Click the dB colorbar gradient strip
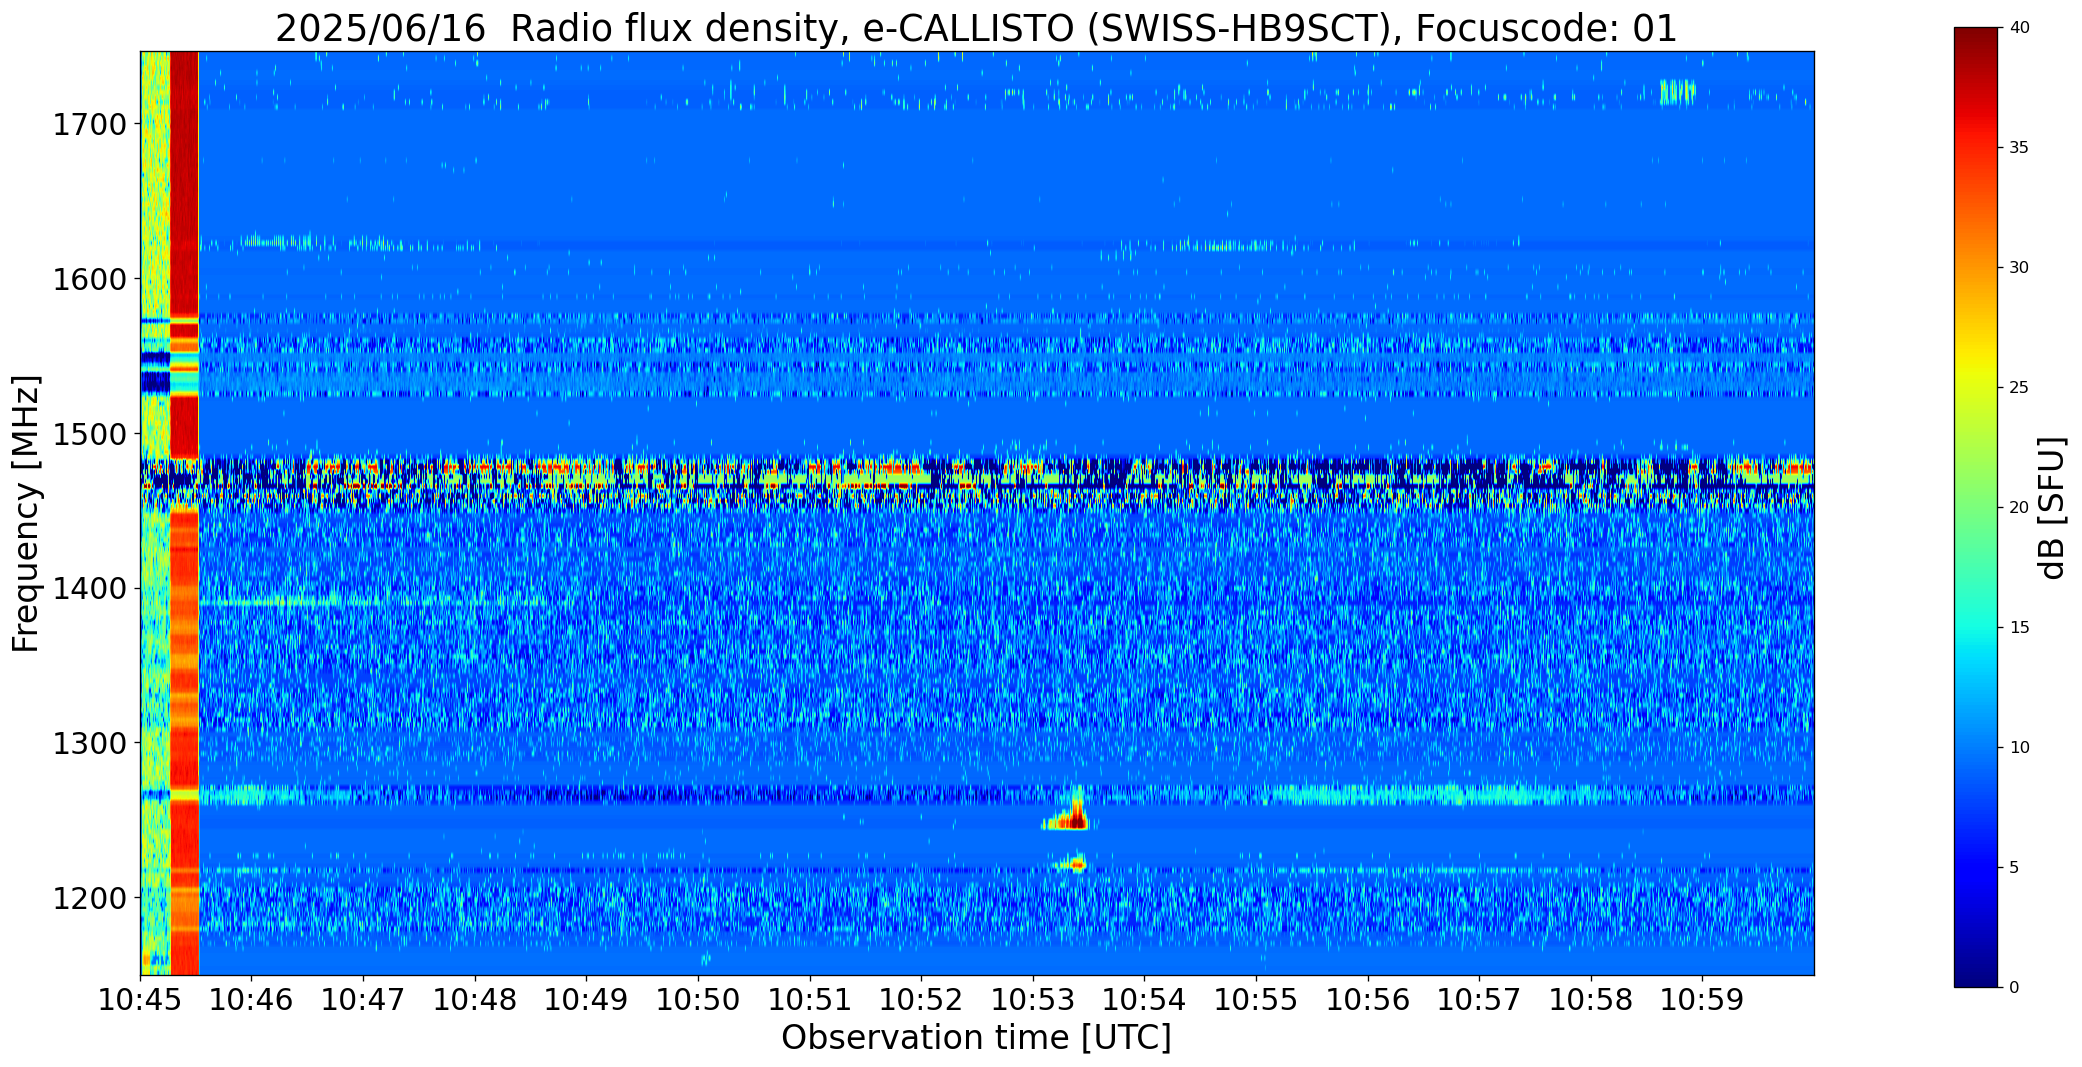The image size is (2082, 1067). 1978,508
